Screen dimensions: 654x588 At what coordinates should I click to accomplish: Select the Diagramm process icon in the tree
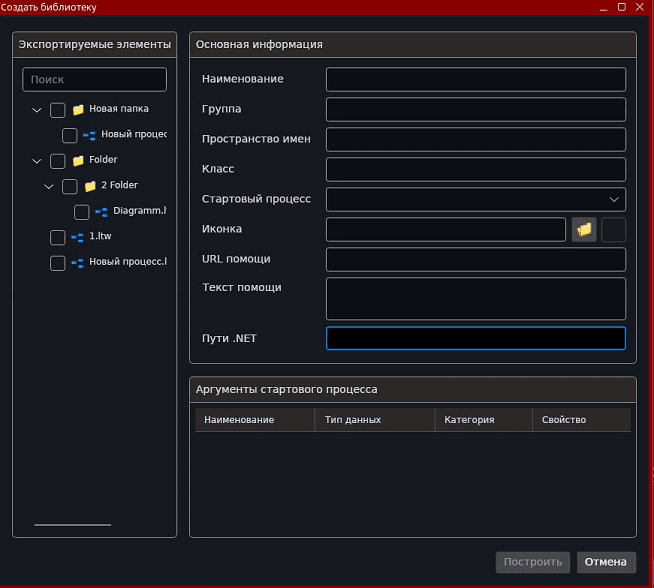[102, 212]
